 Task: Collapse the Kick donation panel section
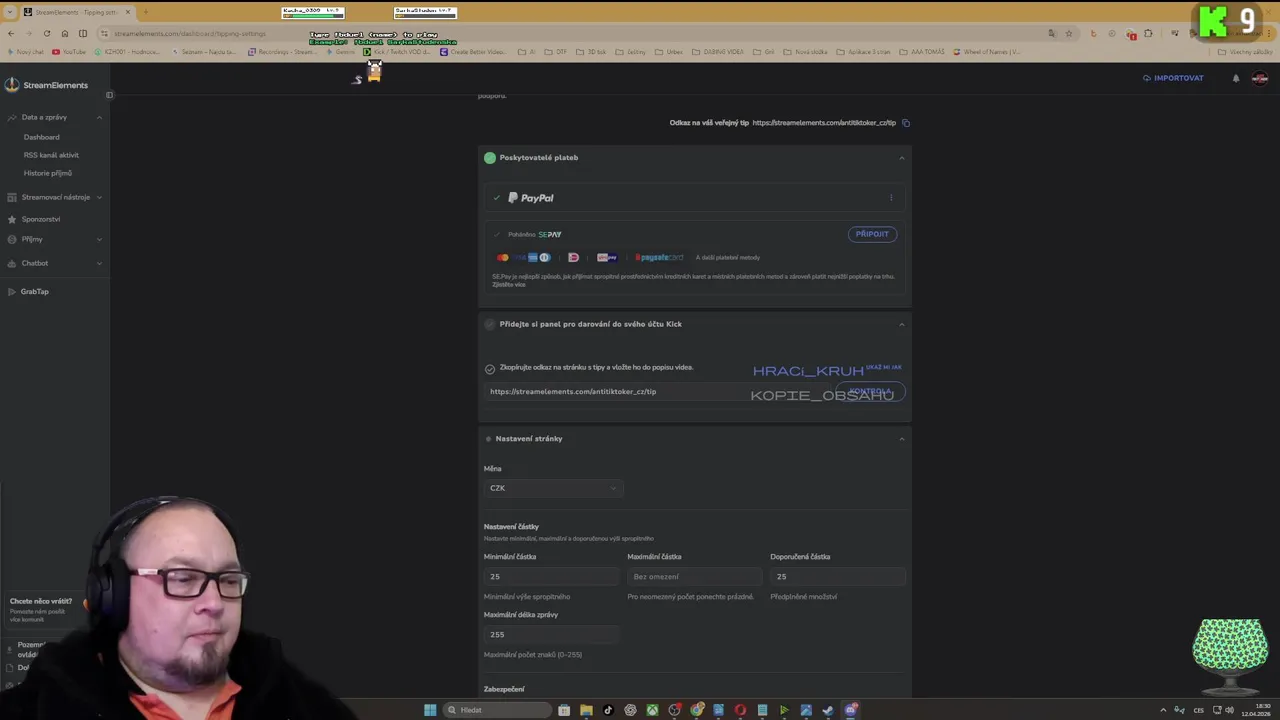click(x=901, y=324)
